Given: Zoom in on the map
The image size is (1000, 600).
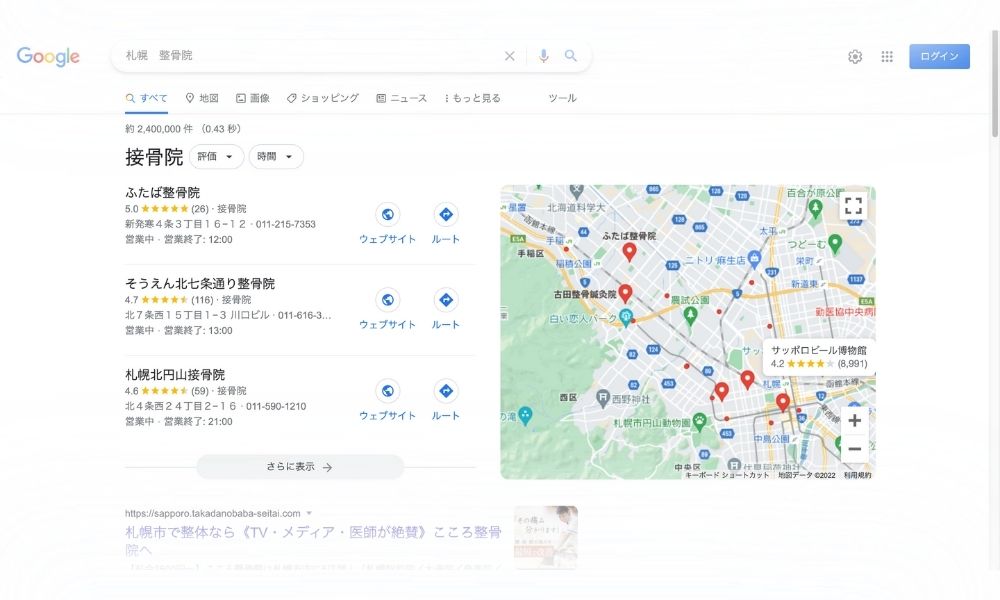Looking at the screenshot, I should click(855, 420).
